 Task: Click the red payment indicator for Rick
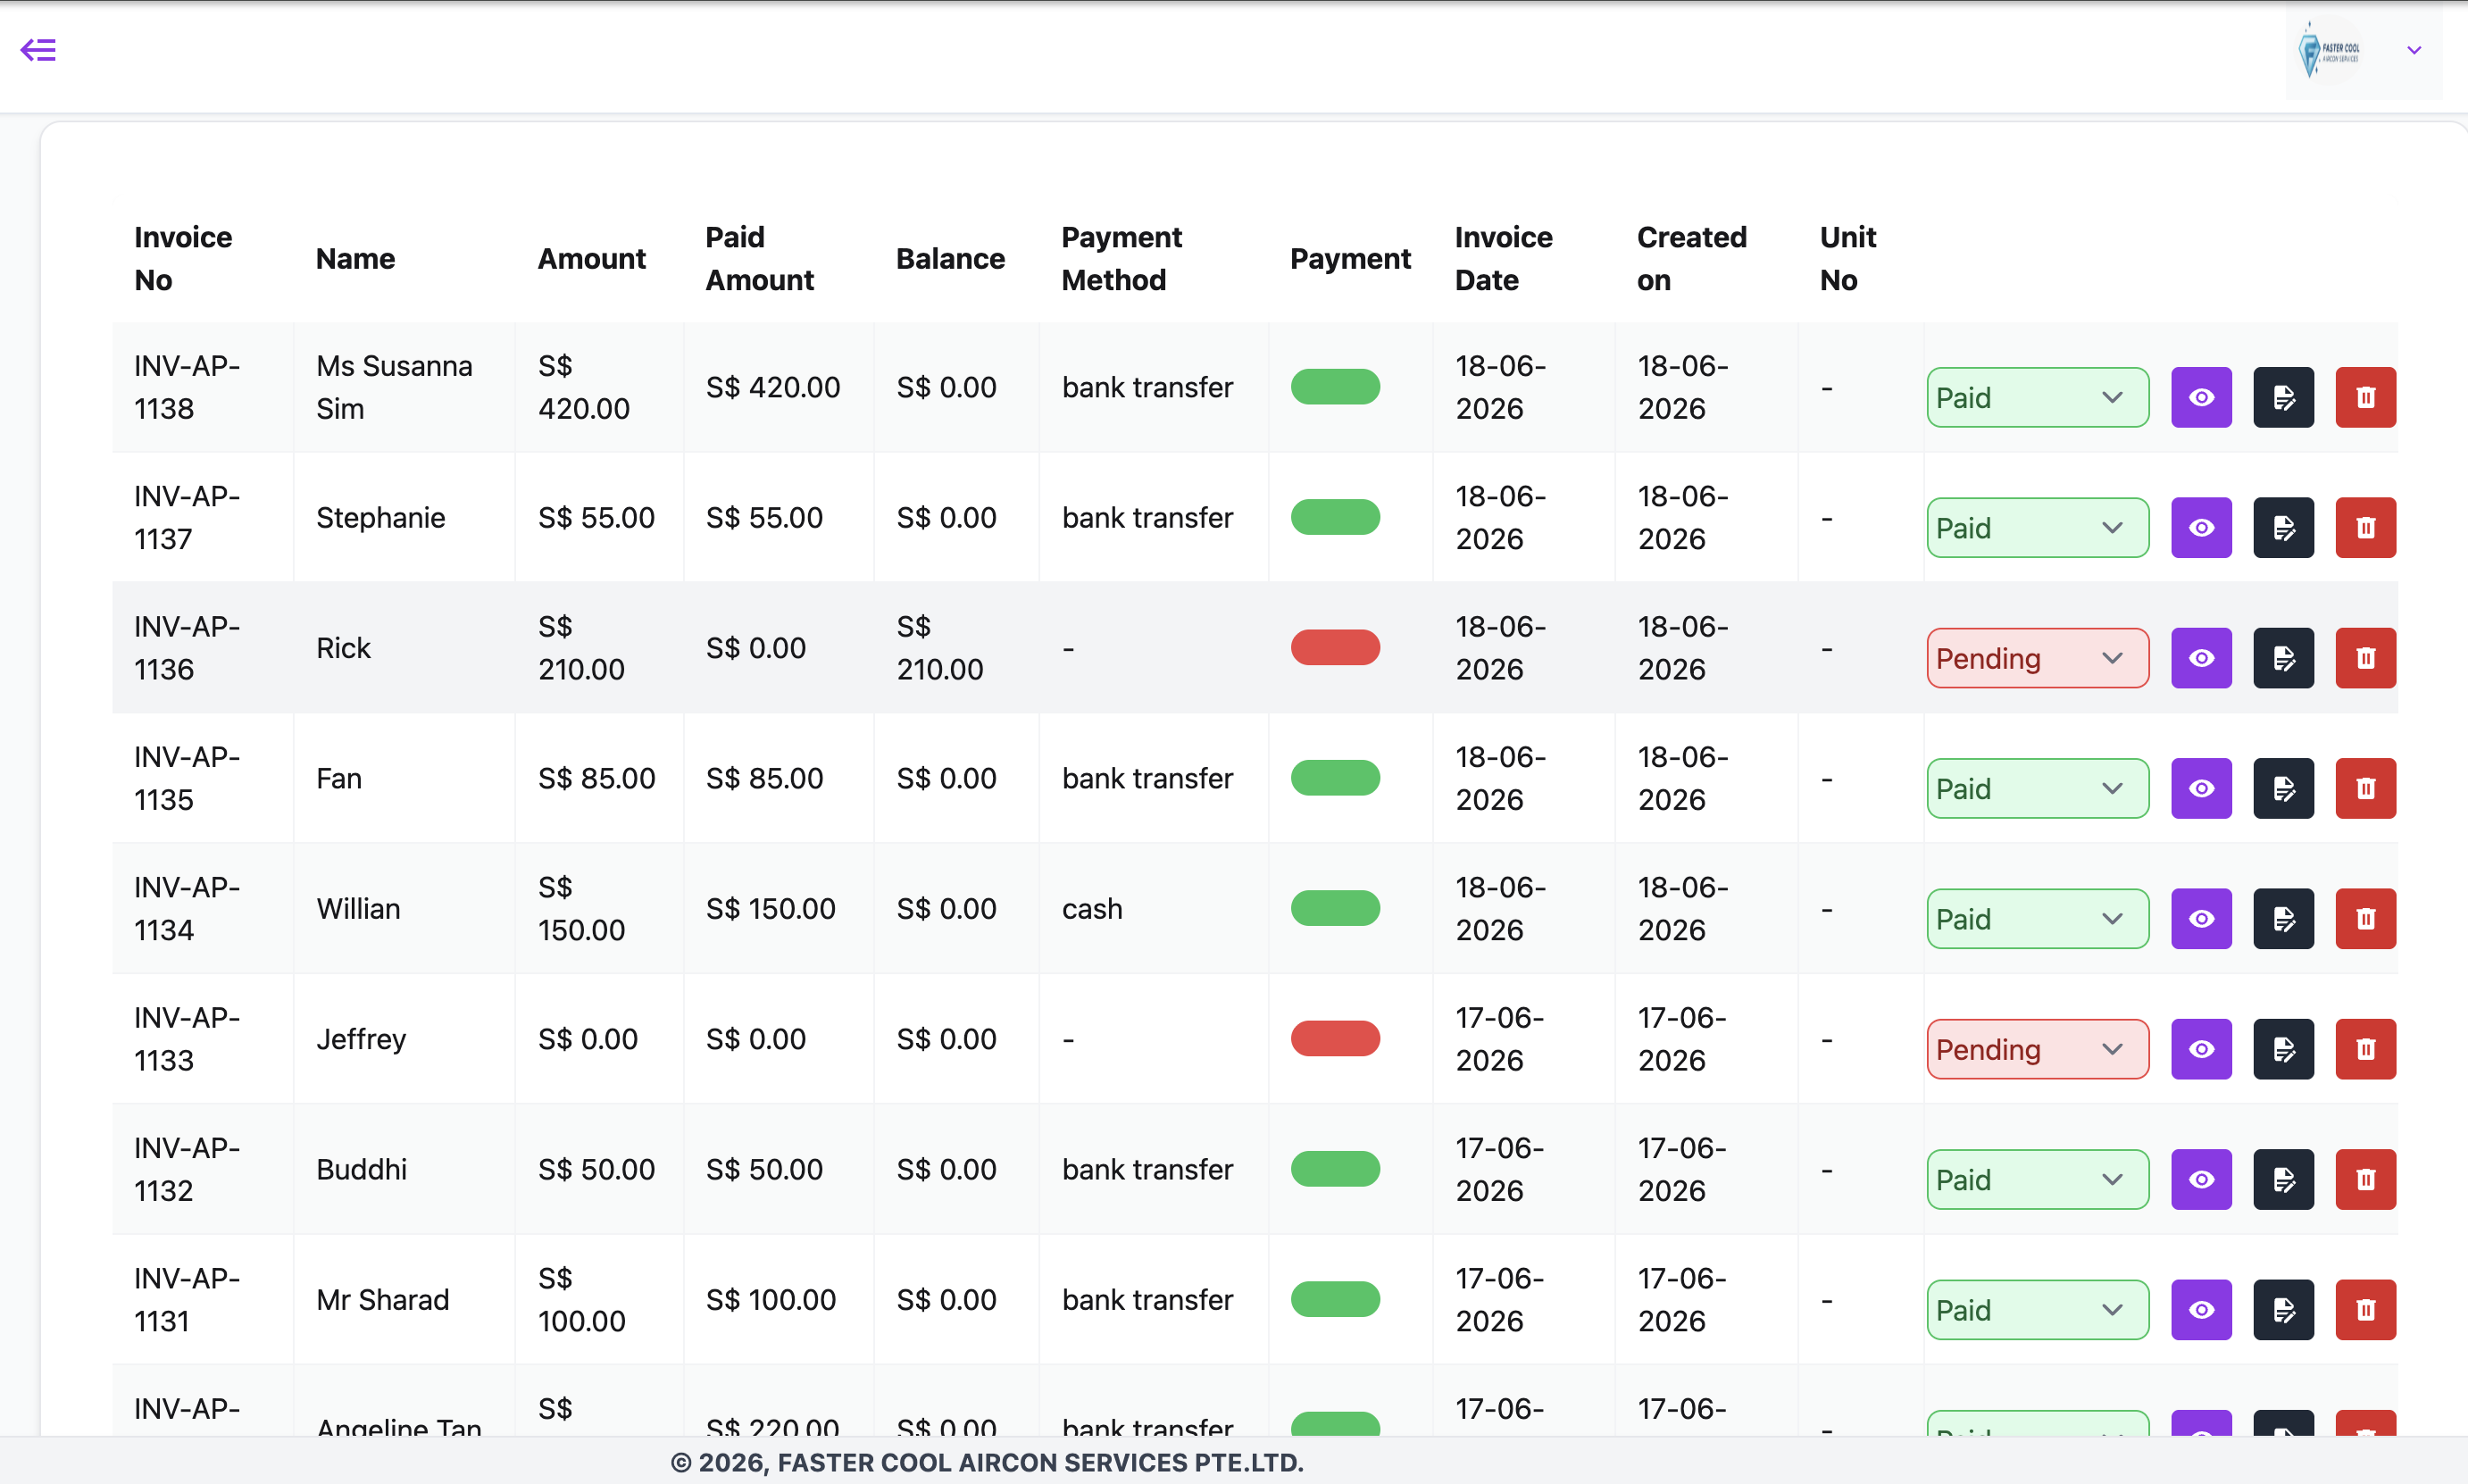pyautogui.click(x=1335, y=647)
